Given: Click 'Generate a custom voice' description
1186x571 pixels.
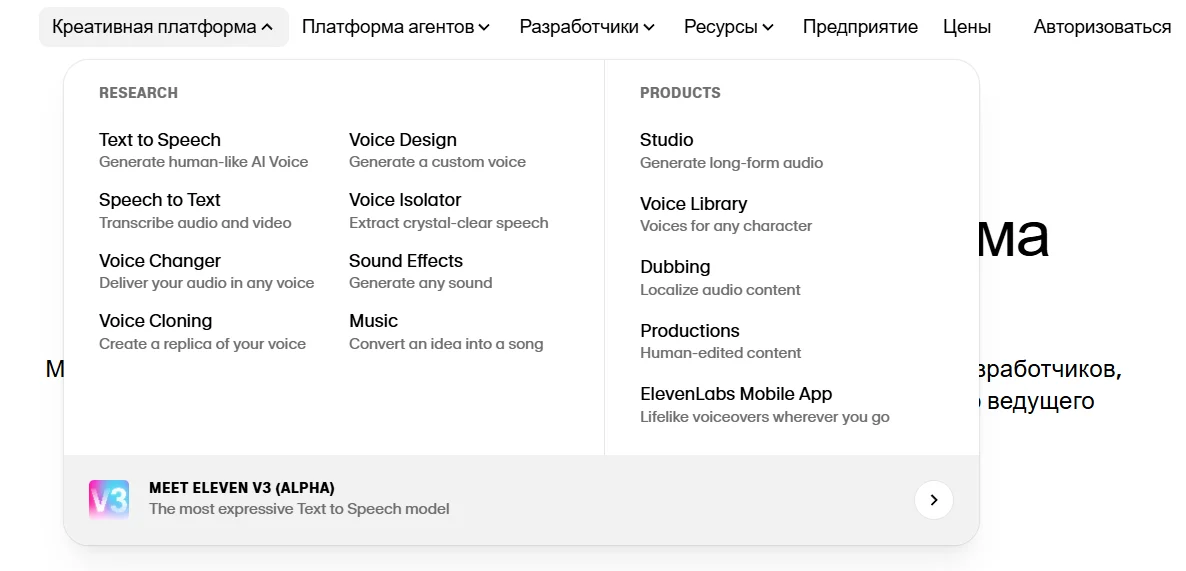Looking at the screenshot, I should [x=437, y=162].
